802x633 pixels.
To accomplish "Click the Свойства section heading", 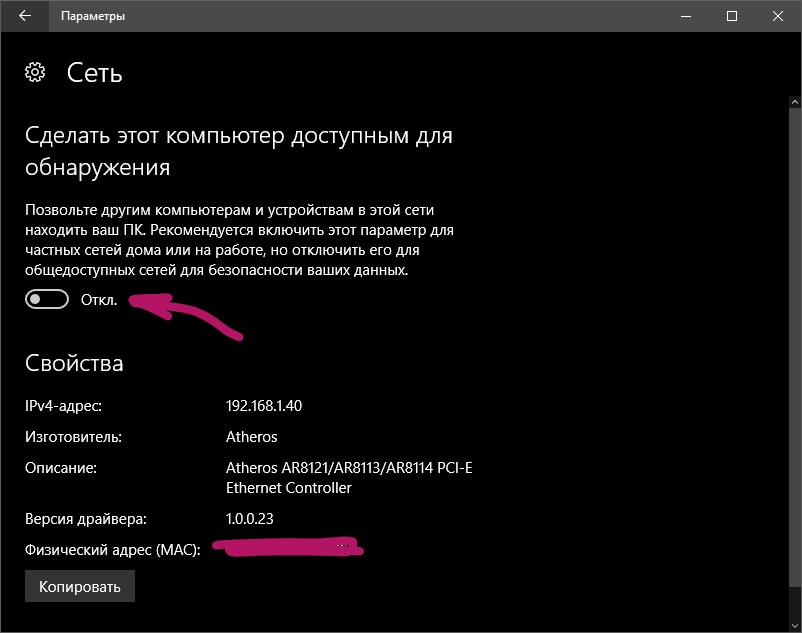I will (x=74, y=363).
